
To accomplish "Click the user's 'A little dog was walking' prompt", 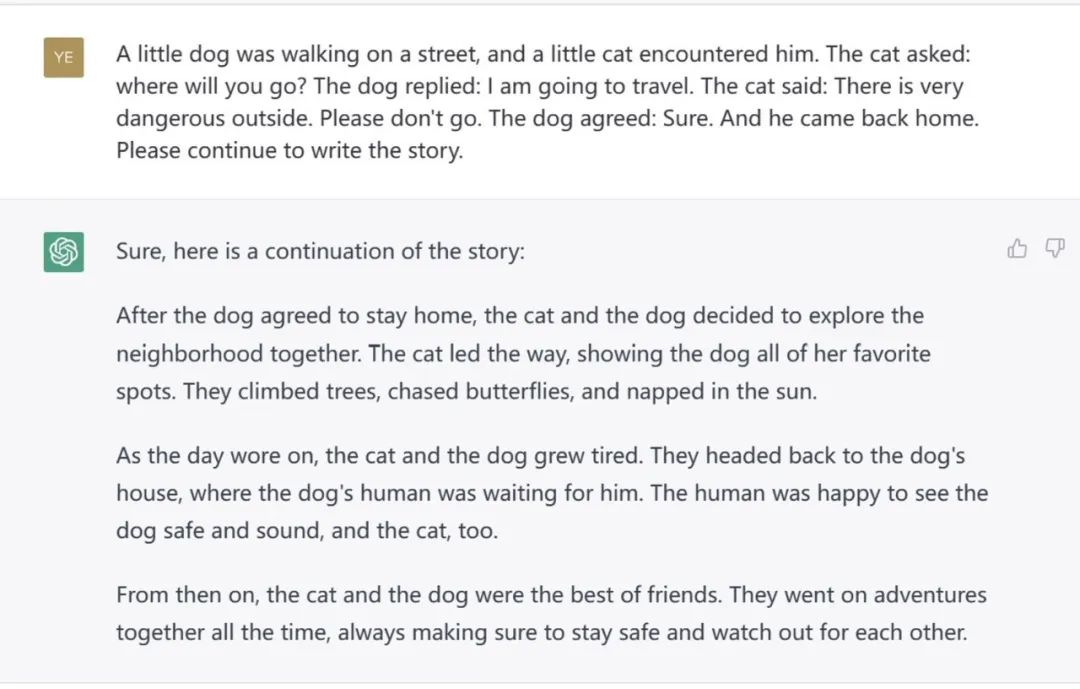I will 548,102.
